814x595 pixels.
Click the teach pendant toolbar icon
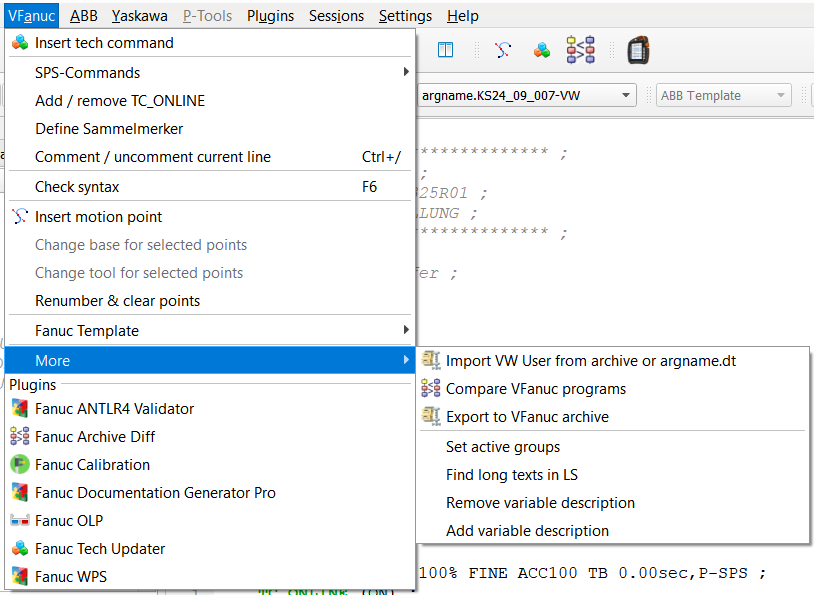tap(639, 50)
